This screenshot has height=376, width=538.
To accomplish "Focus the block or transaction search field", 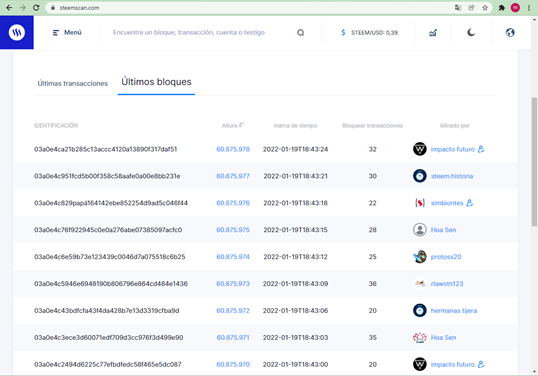I will [189, 32].
